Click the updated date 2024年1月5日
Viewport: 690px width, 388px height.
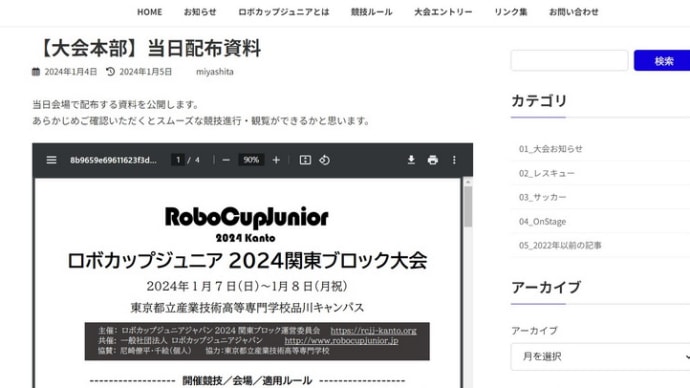point(146,72)
